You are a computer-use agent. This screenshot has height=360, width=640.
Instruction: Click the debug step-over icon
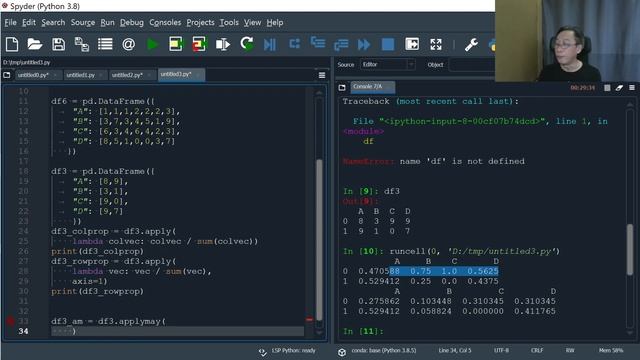(294, 43)
